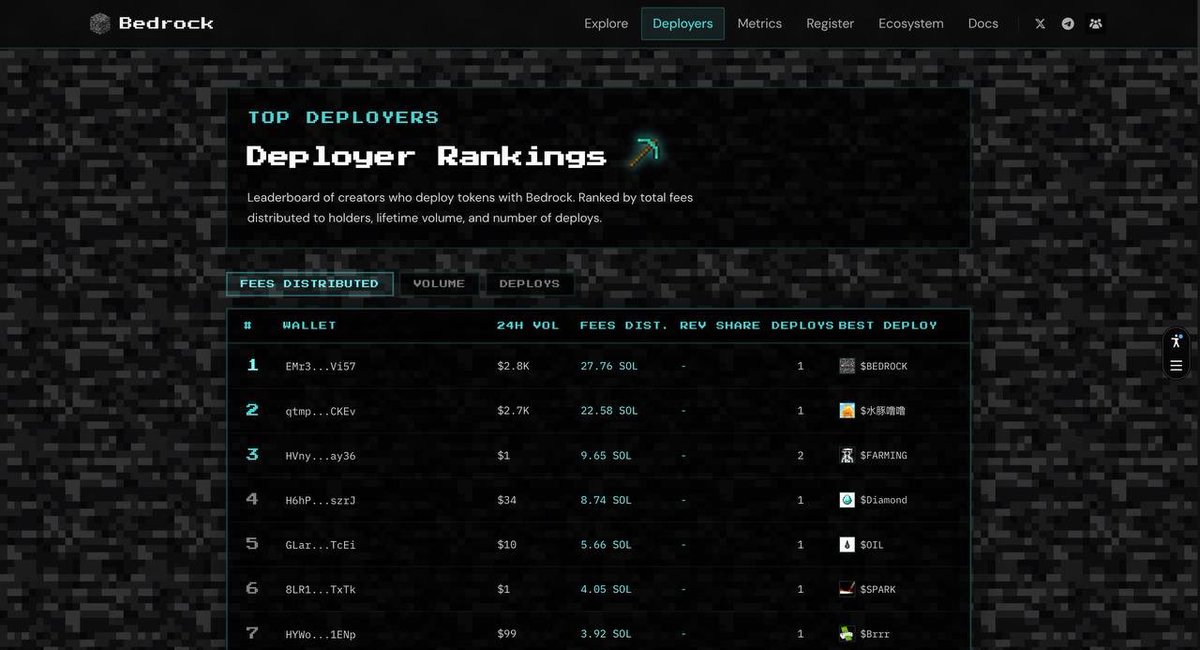Click the pickaxe icon beside Deployer Rankings

click(x=645, y=154)
